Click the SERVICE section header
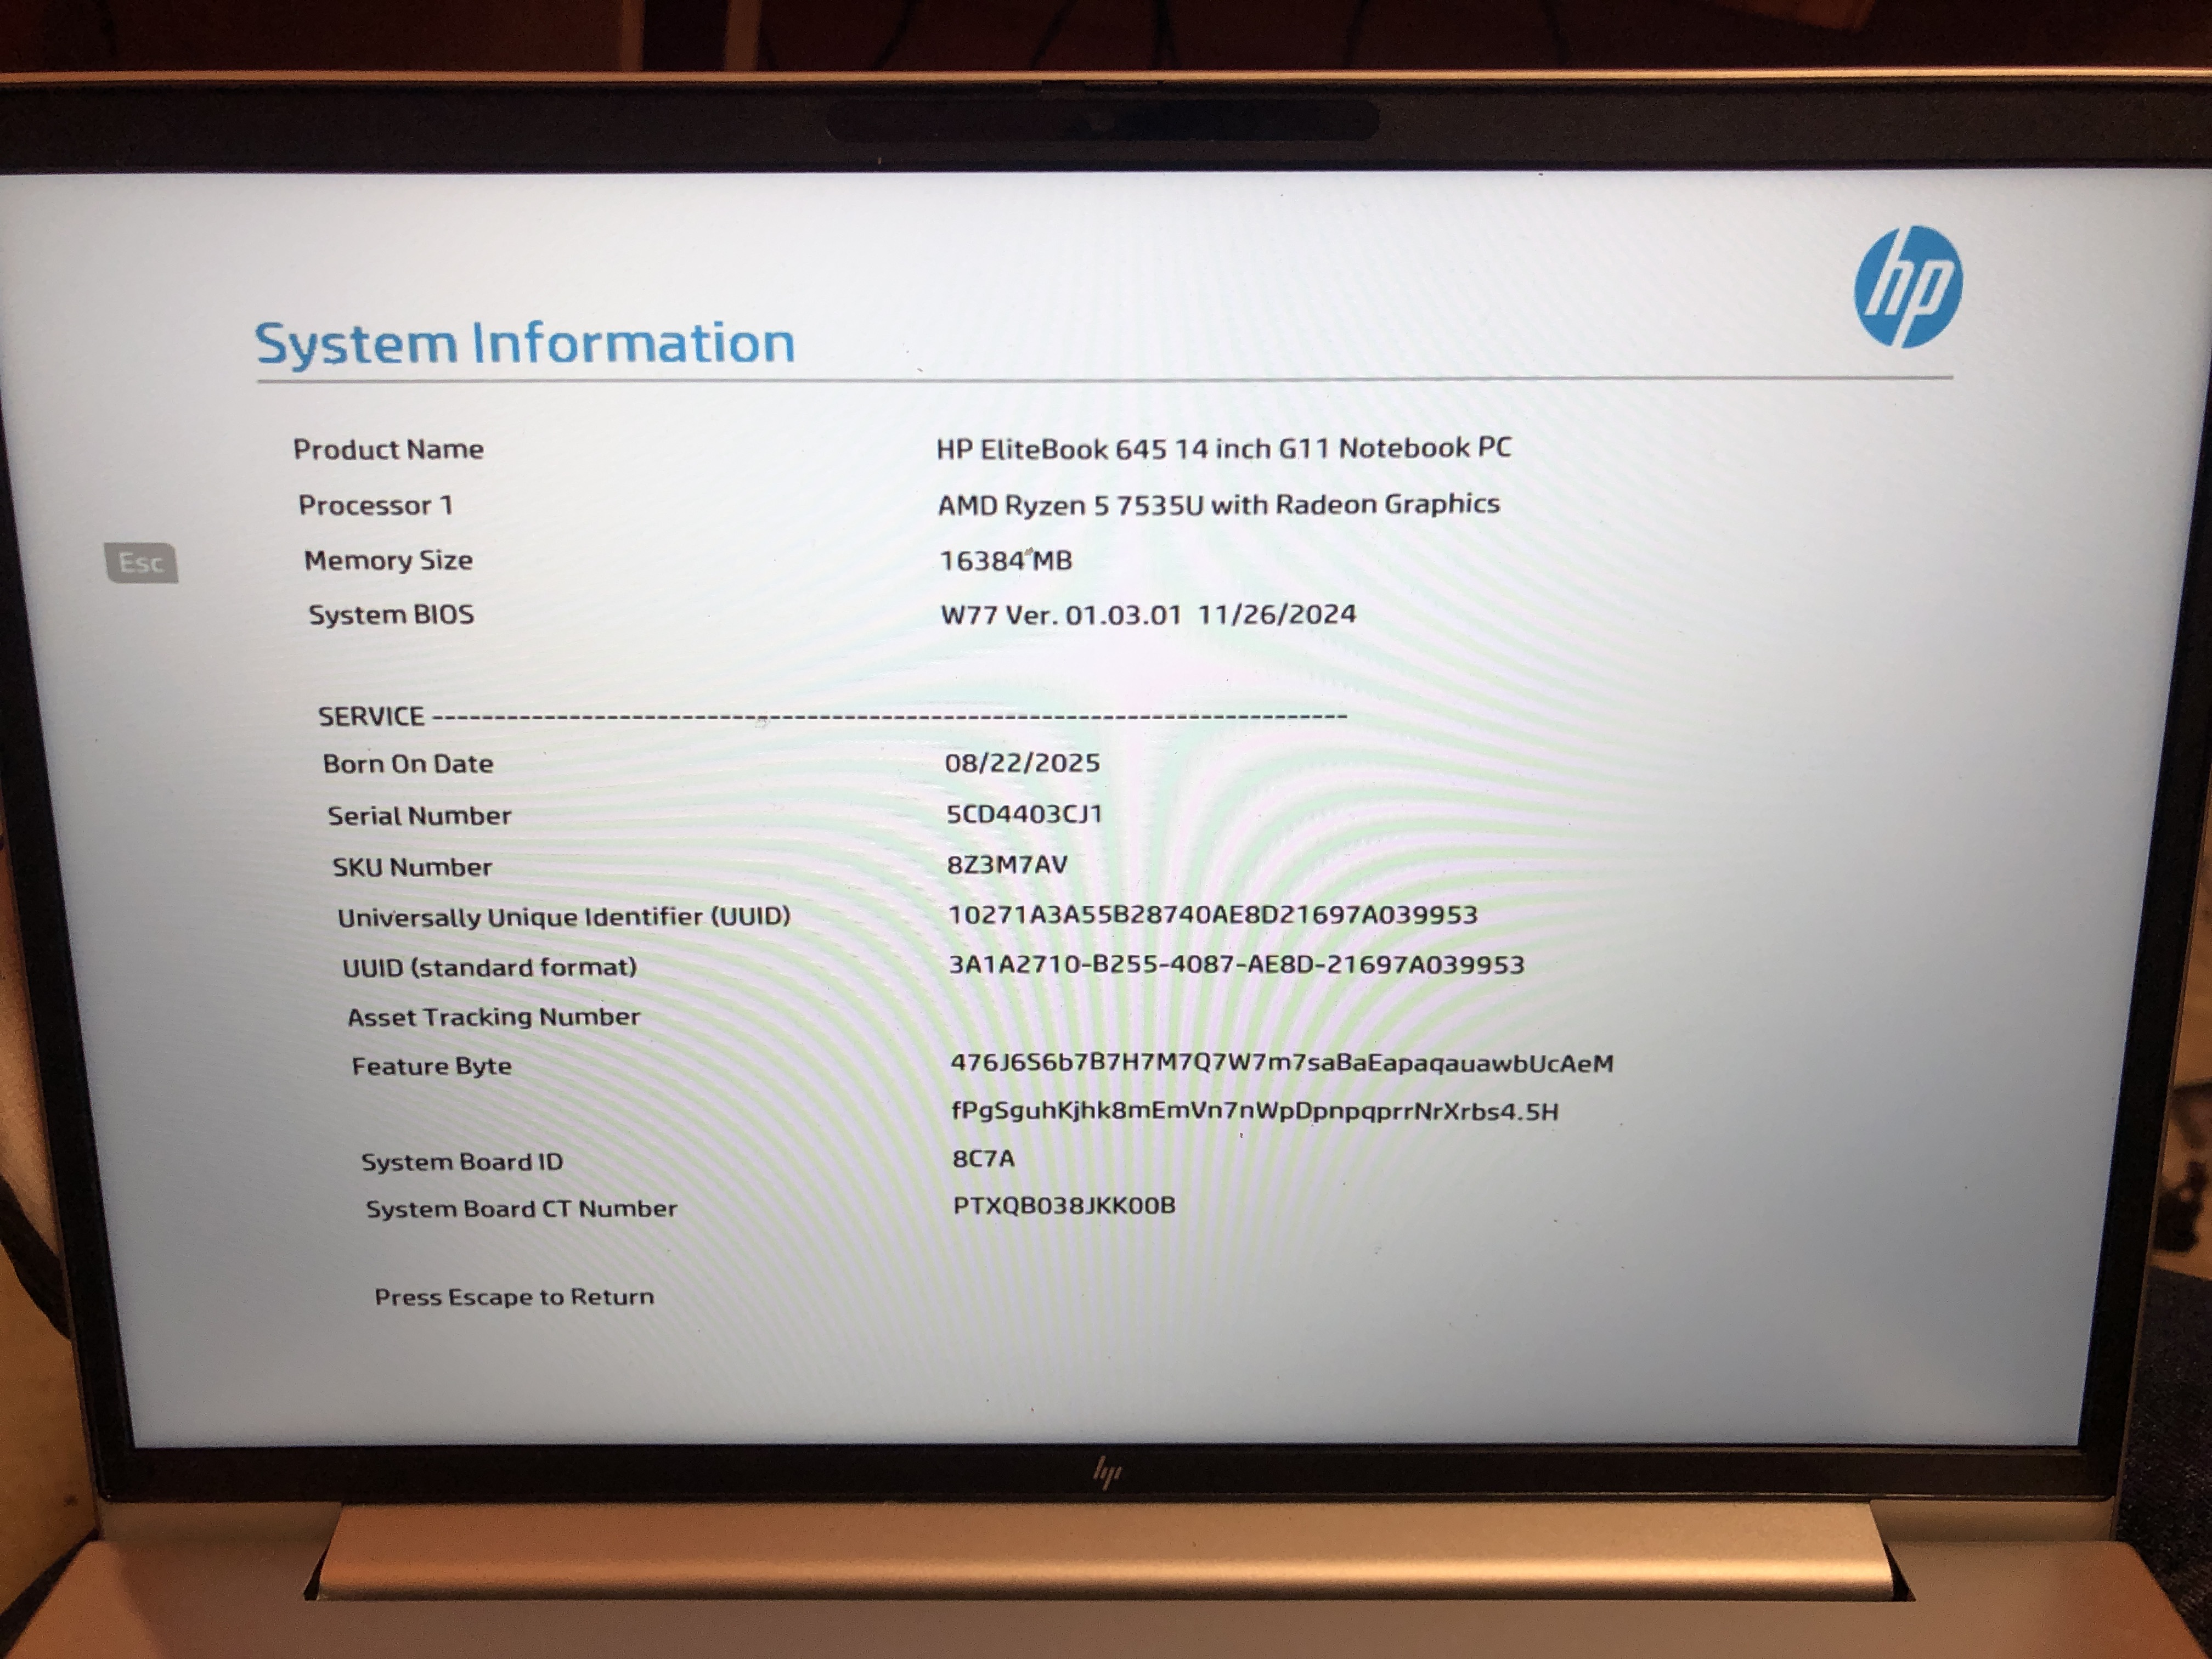The image size is (2212, 1659). pos(371,716)
